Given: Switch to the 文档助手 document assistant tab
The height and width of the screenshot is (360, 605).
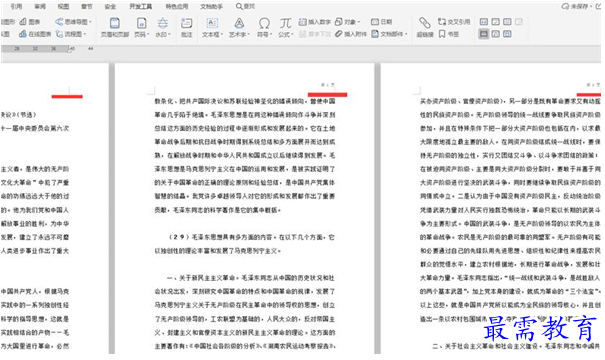Looking at the screenshot, I should [x=211, y=6].
